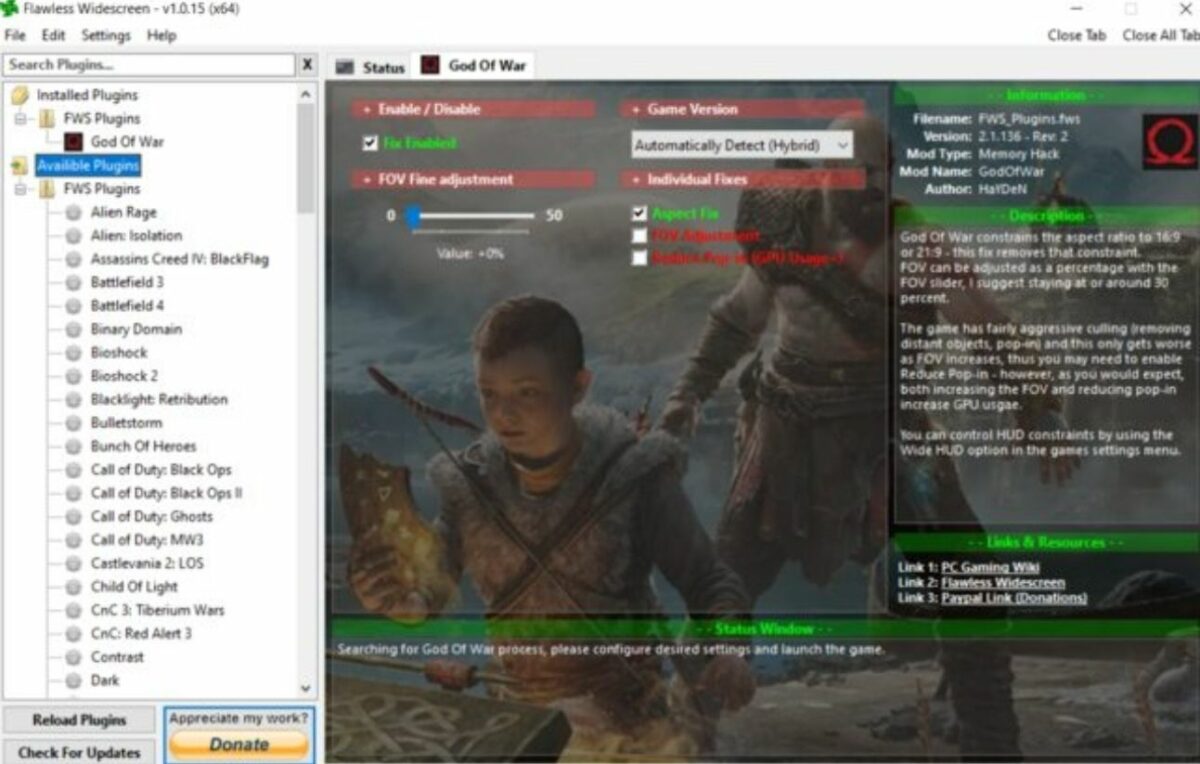Open the Settings menu
The width and height of the screenshot is (1200, 764).
[105, 35]
